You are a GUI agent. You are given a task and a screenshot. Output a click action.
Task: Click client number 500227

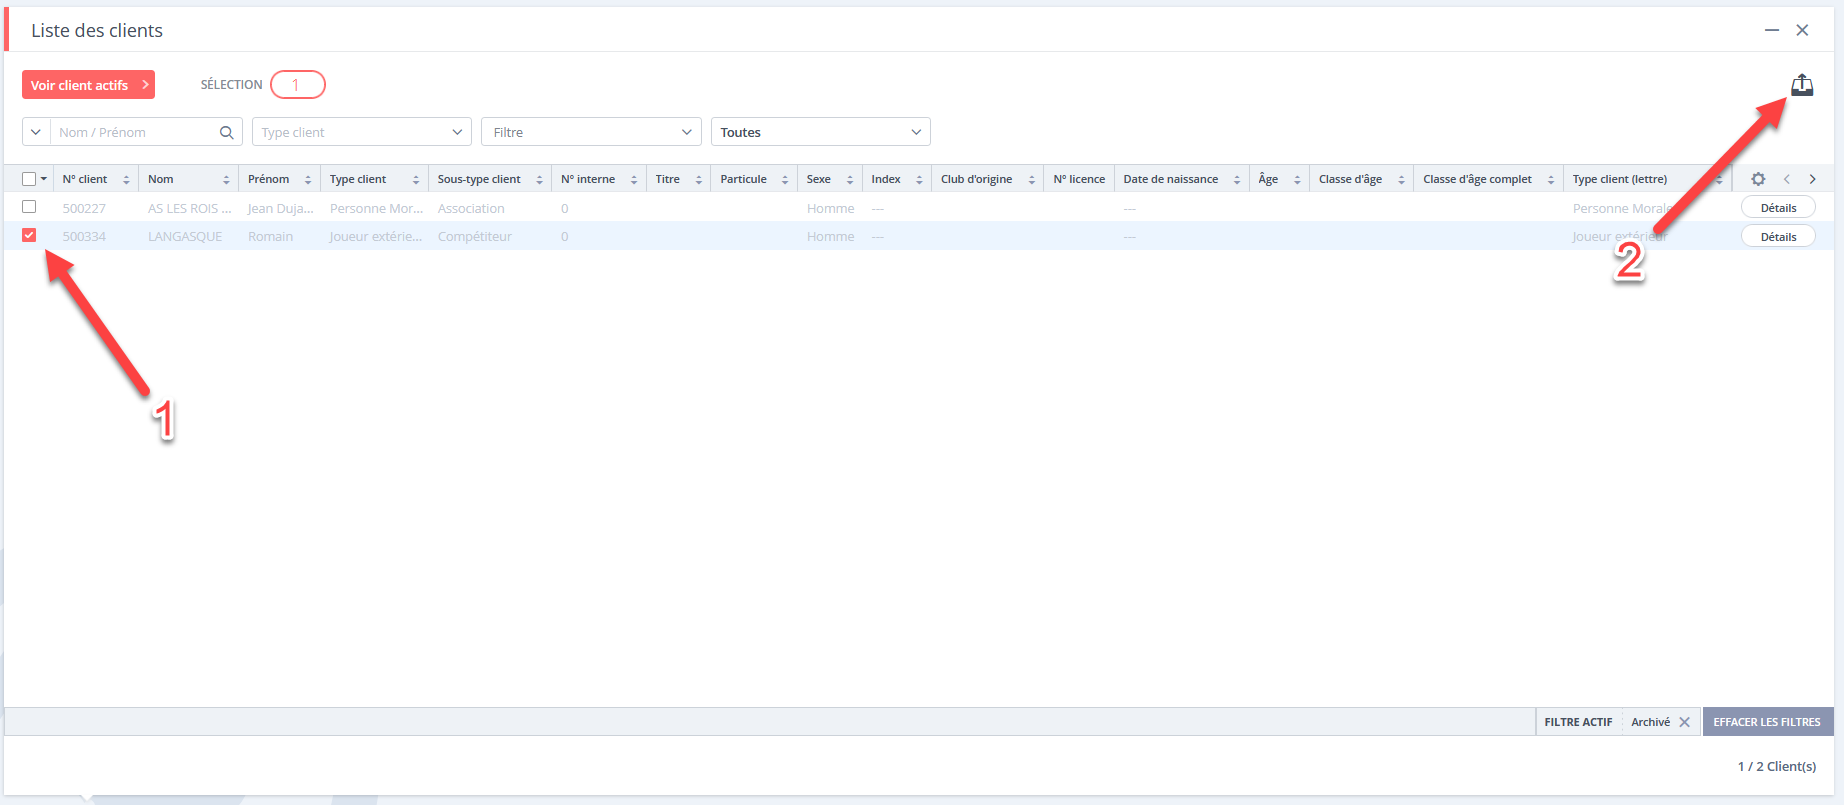click(84, 208)
